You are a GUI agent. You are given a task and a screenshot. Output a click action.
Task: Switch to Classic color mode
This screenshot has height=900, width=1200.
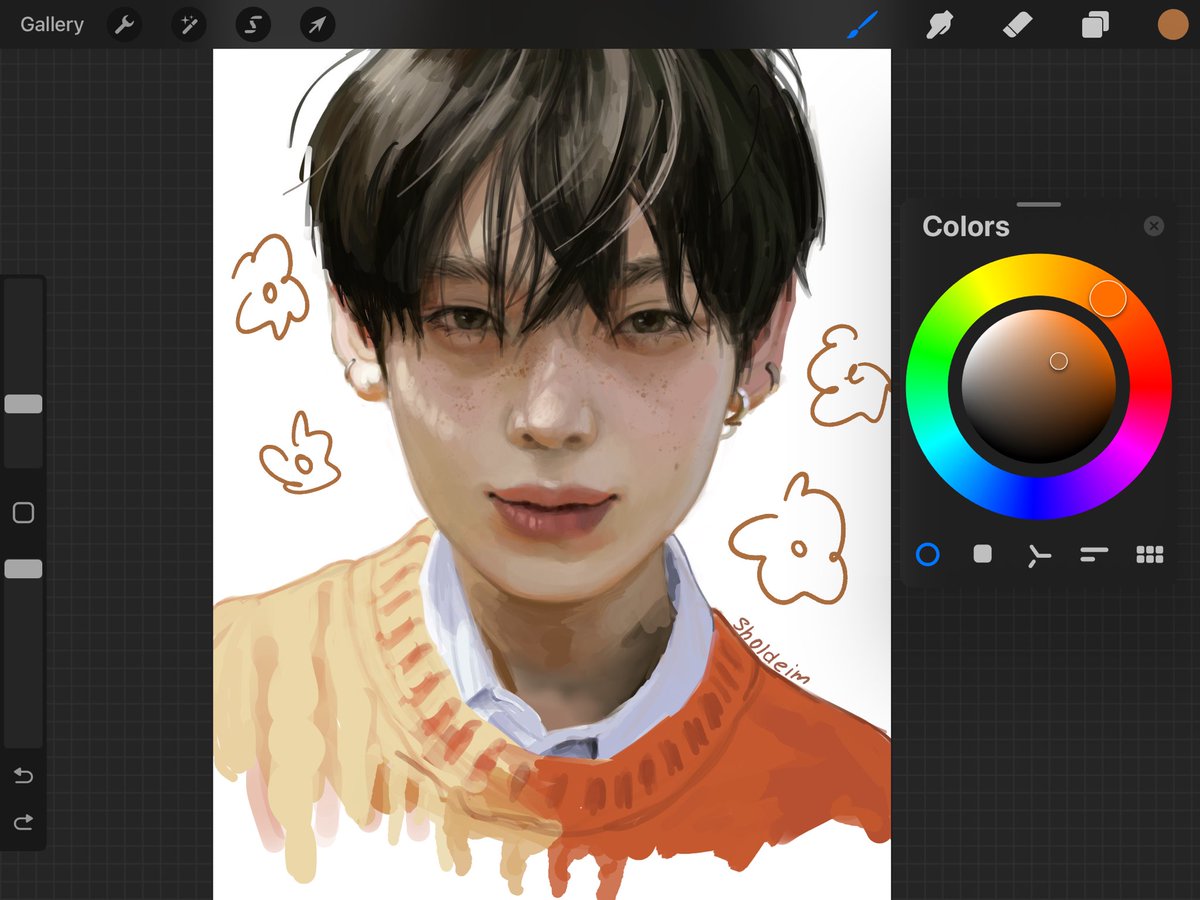click(983, 554)
